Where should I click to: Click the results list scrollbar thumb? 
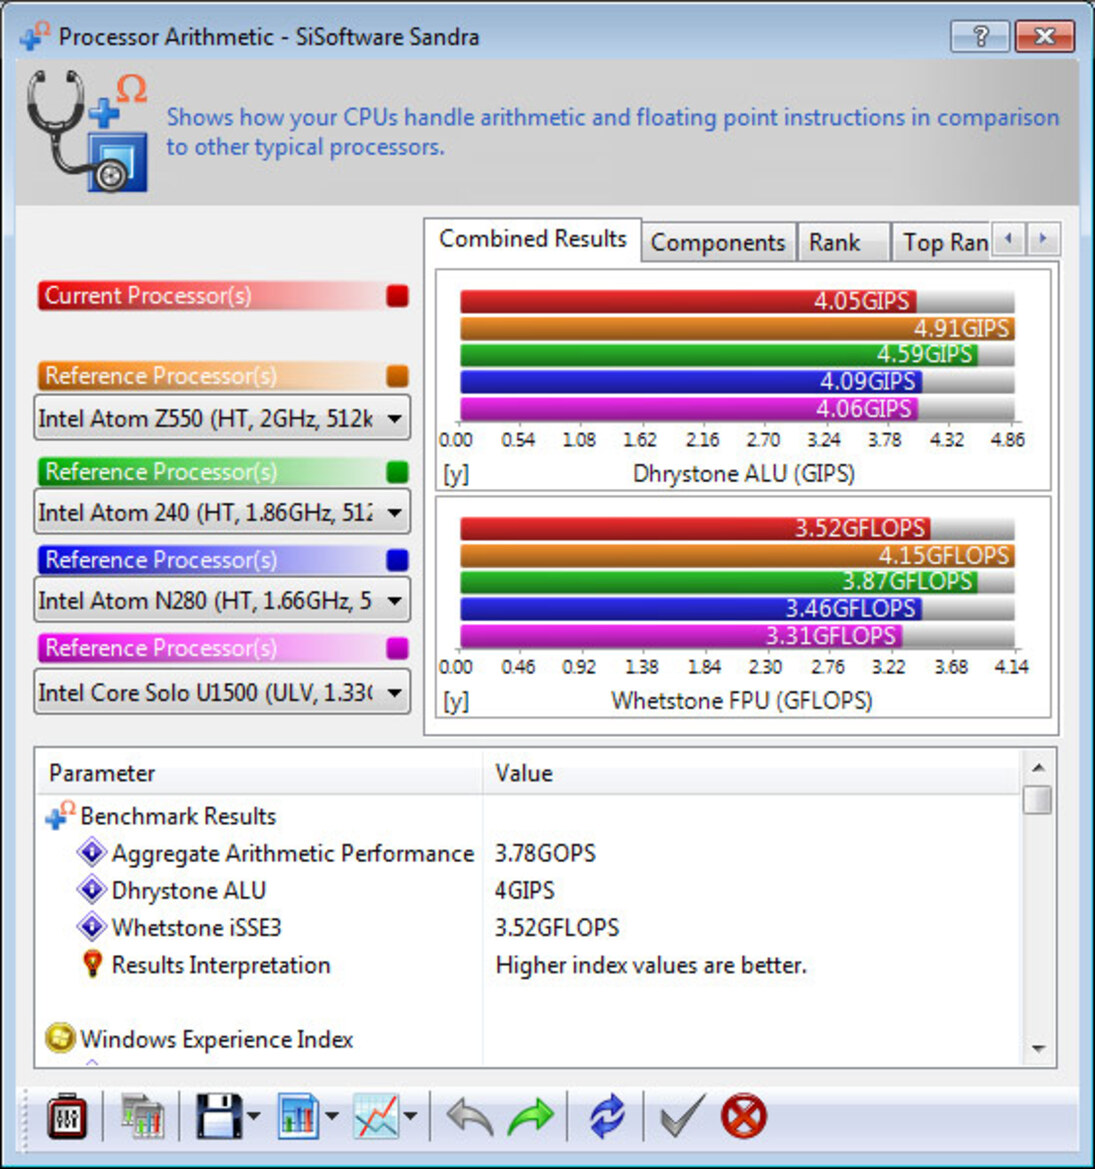[x=1038, y=800]
